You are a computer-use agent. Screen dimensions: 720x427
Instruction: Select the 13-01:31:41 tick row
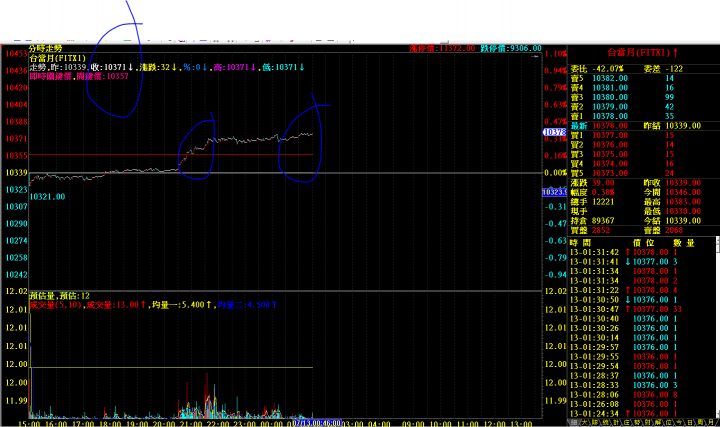tap(642, 262)
